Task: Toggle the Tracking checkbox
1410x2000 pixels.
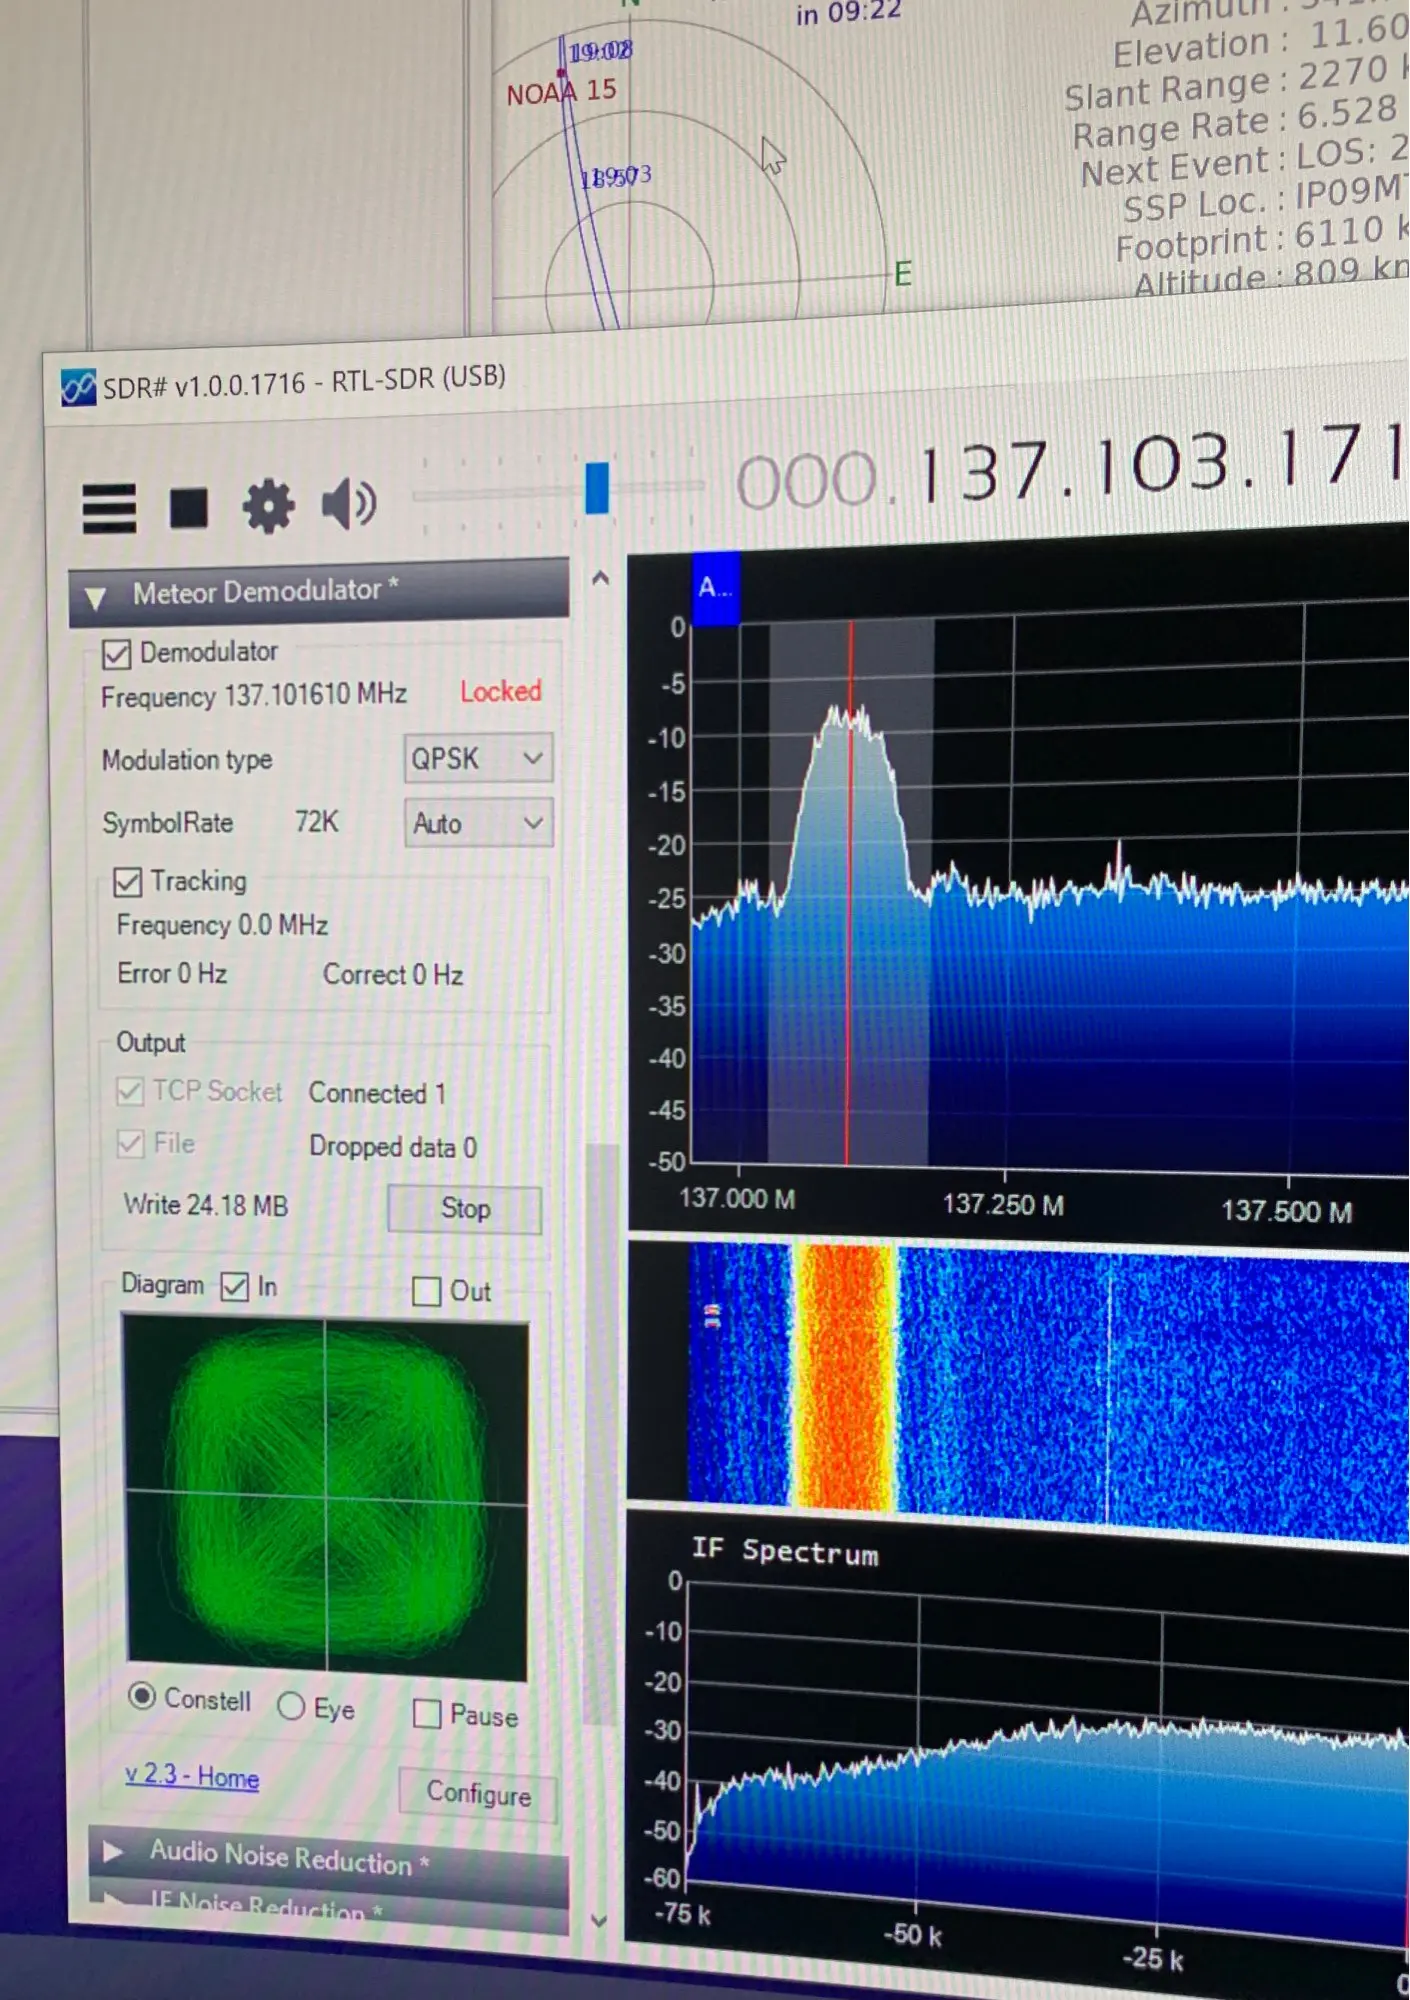Action: point(127,882)
